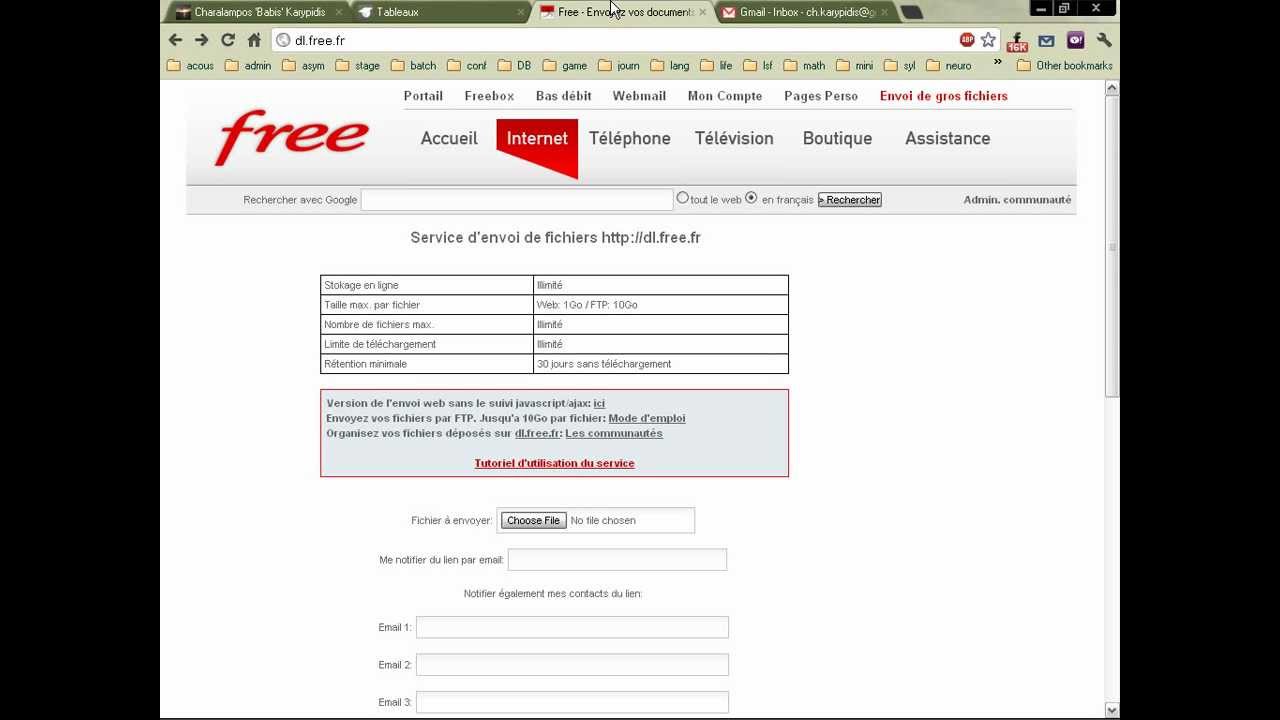1280x720 pixels.
Task: Focus the Email 1 input field
Action: pos(572,627)
